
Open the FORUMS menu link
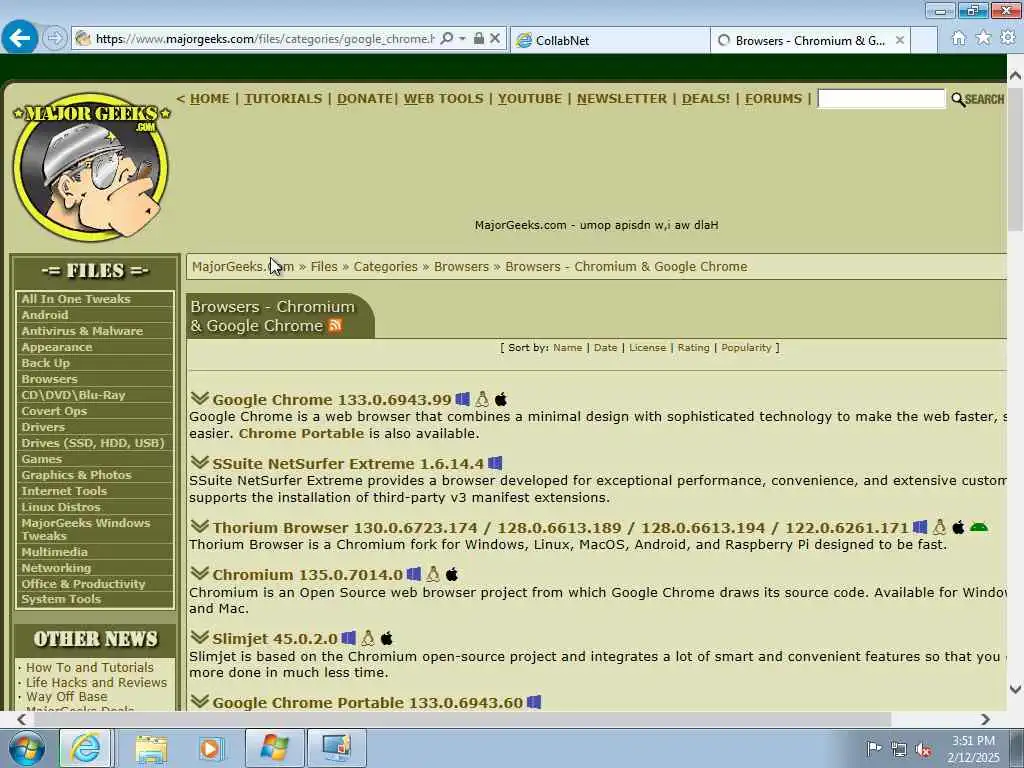pos(773,99)
